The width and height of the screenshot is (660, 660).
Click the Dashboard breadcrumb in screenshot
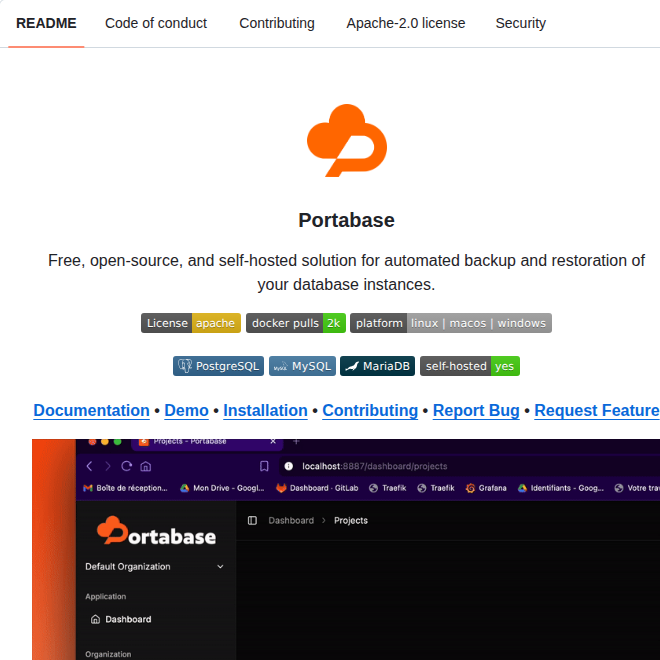point(291,520)
